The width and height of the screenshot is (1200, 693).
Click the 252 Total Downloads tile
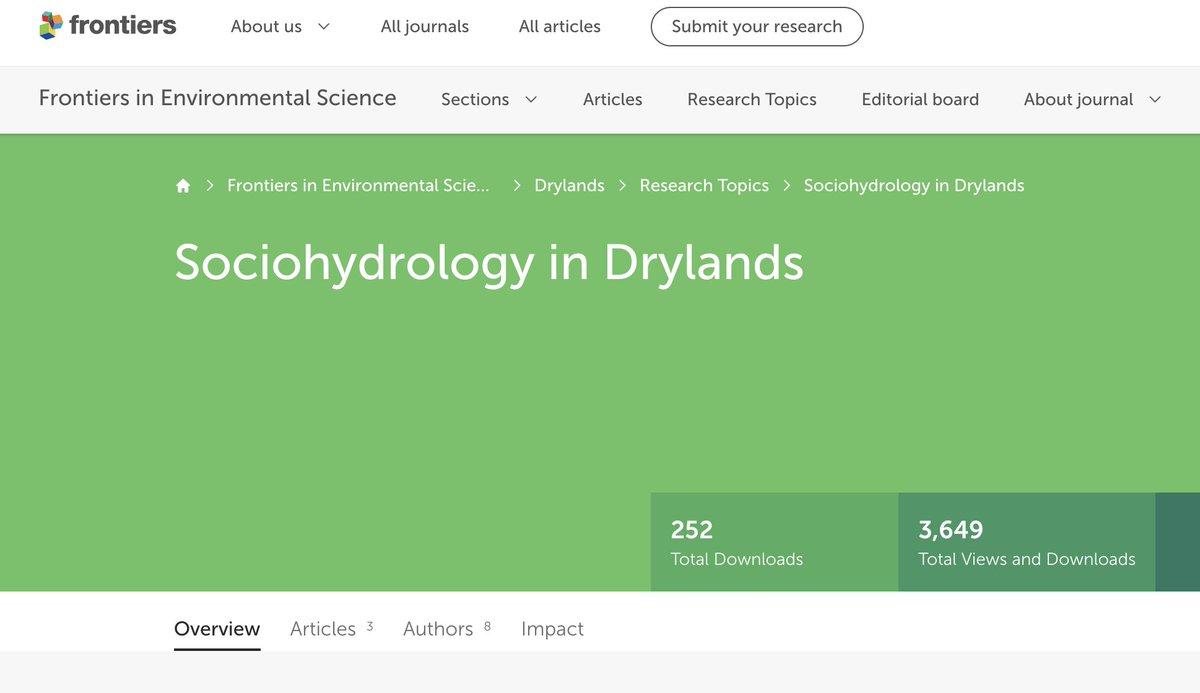click(774, 542)
